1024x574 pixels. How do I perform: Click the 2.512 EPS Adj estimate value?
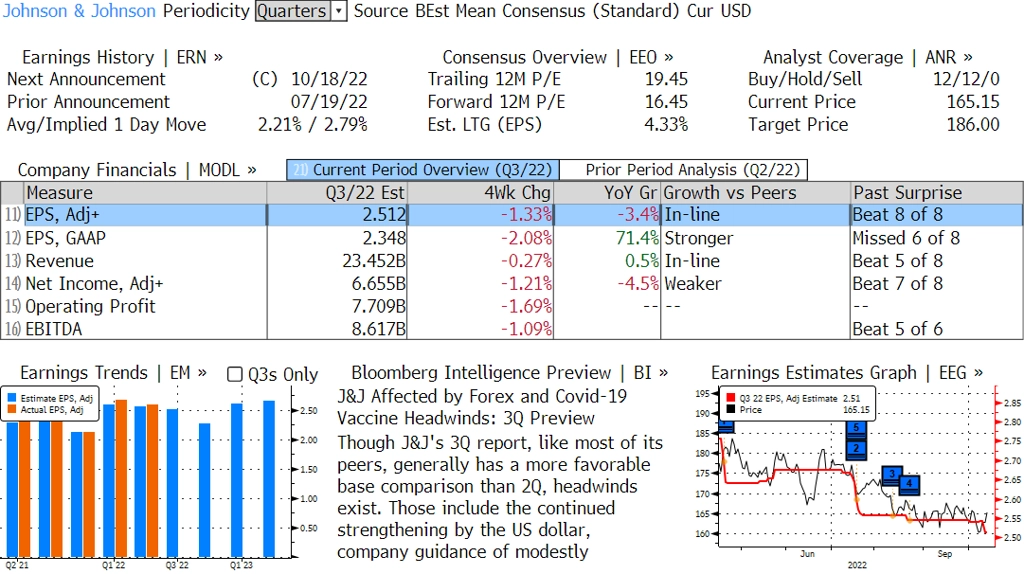click(x=385, y=215)
